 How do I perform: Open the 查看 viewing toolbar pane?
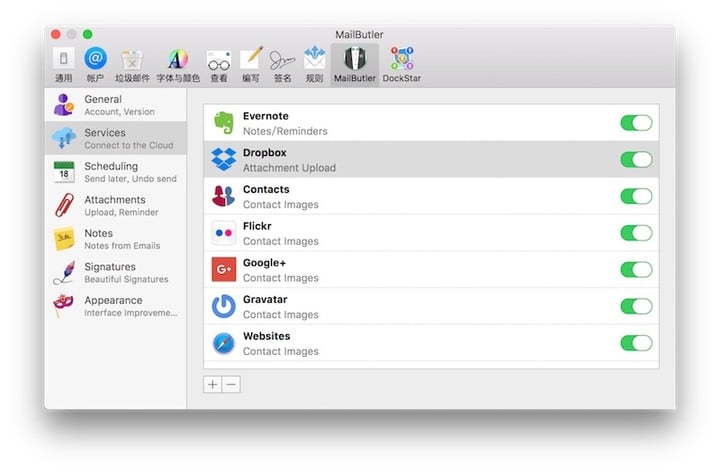218,63
